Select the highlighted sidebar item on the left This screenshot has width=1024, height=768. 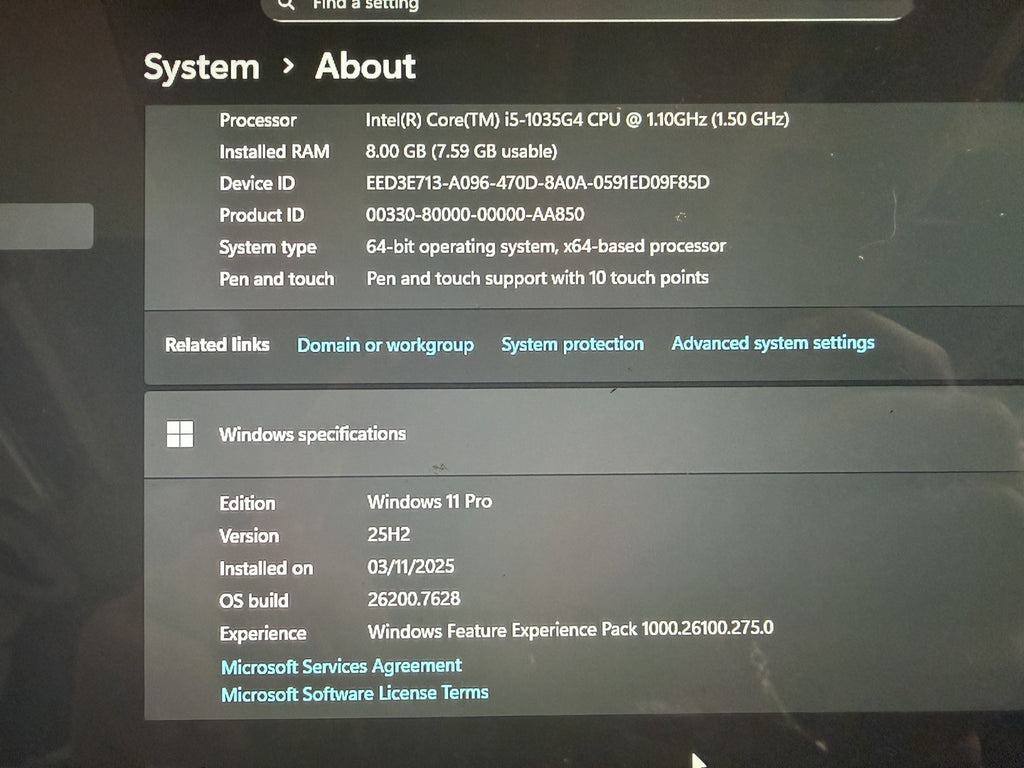pos(46,226)
